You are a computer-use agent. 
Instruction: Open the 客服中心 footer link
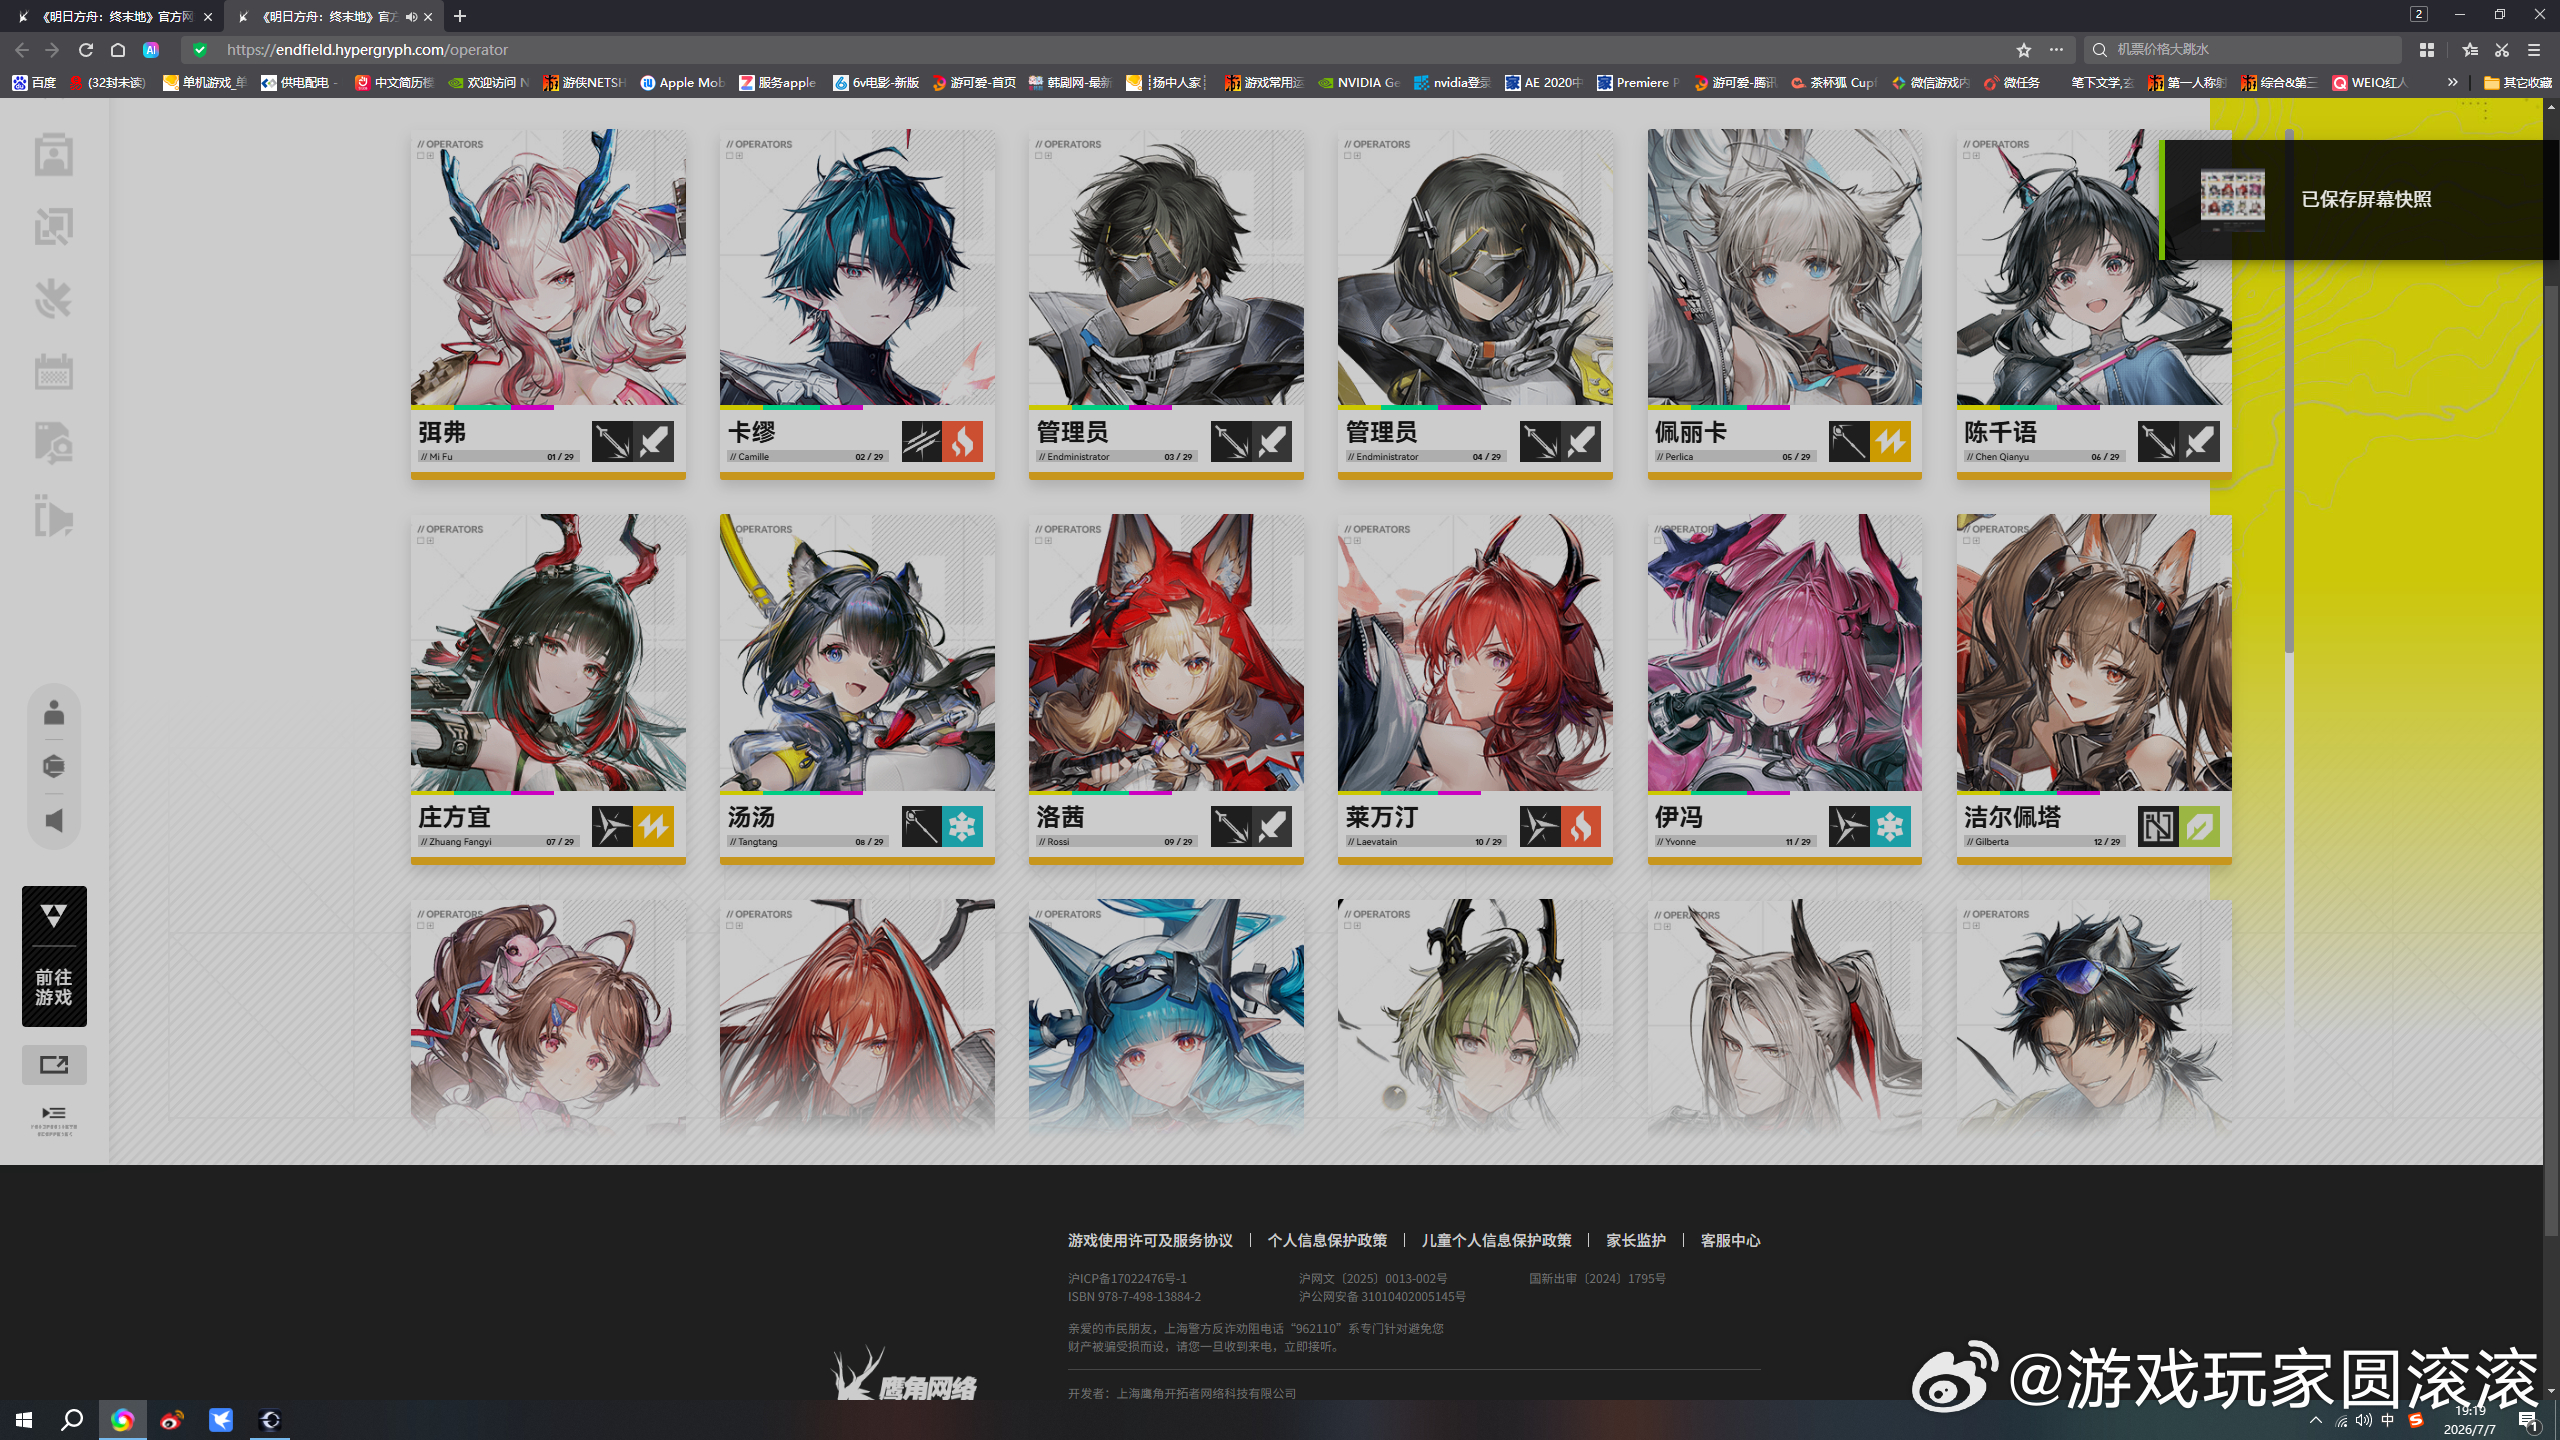click(1730, 1240)
